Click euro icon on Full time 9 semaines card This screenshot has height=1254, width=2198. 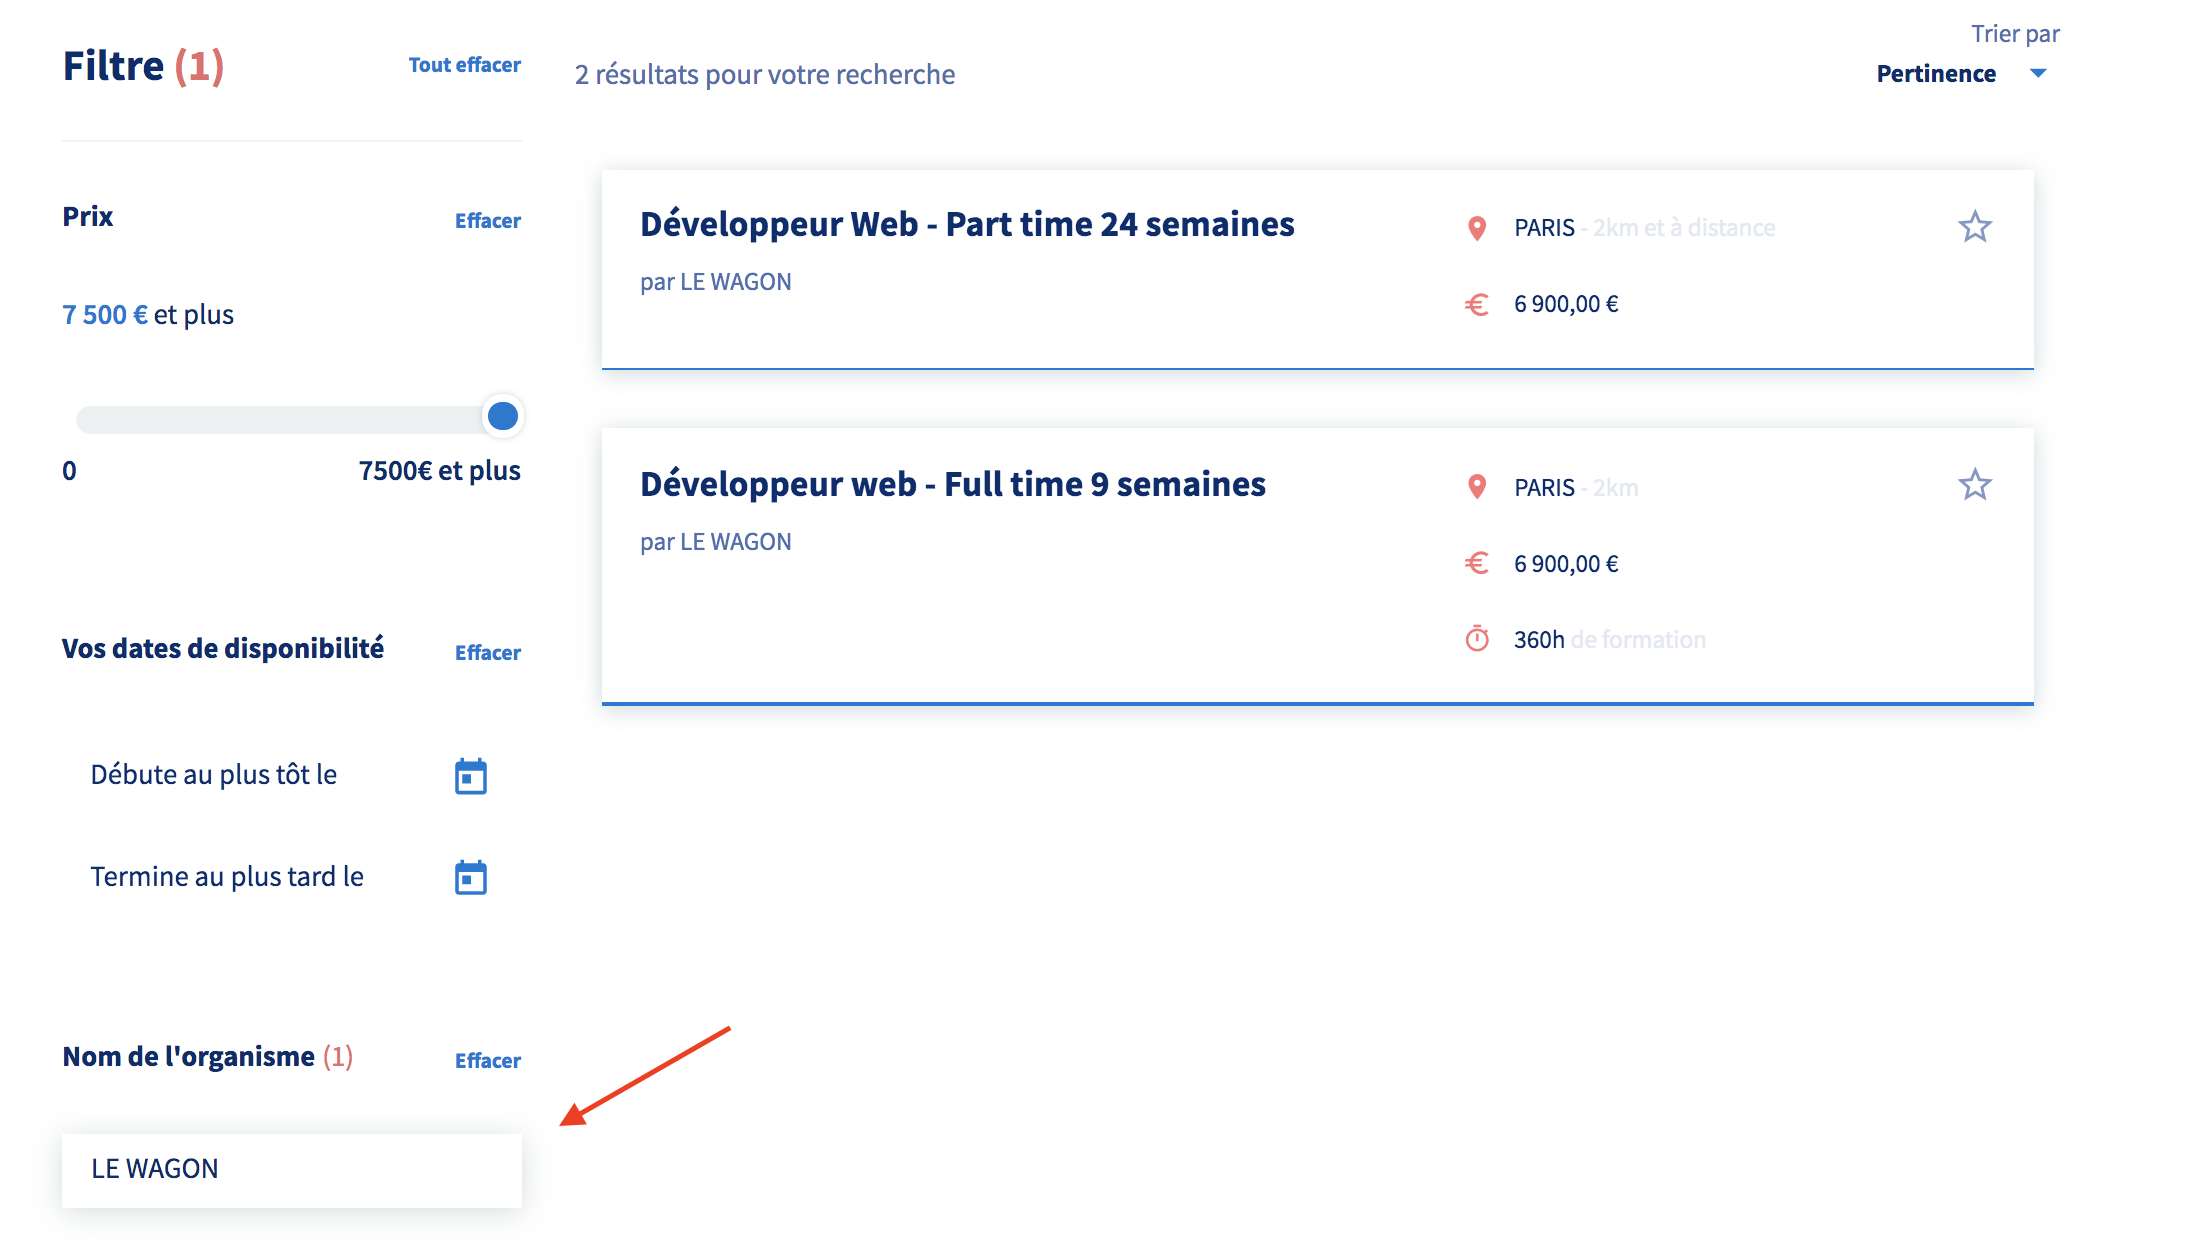pos(1477,563)
